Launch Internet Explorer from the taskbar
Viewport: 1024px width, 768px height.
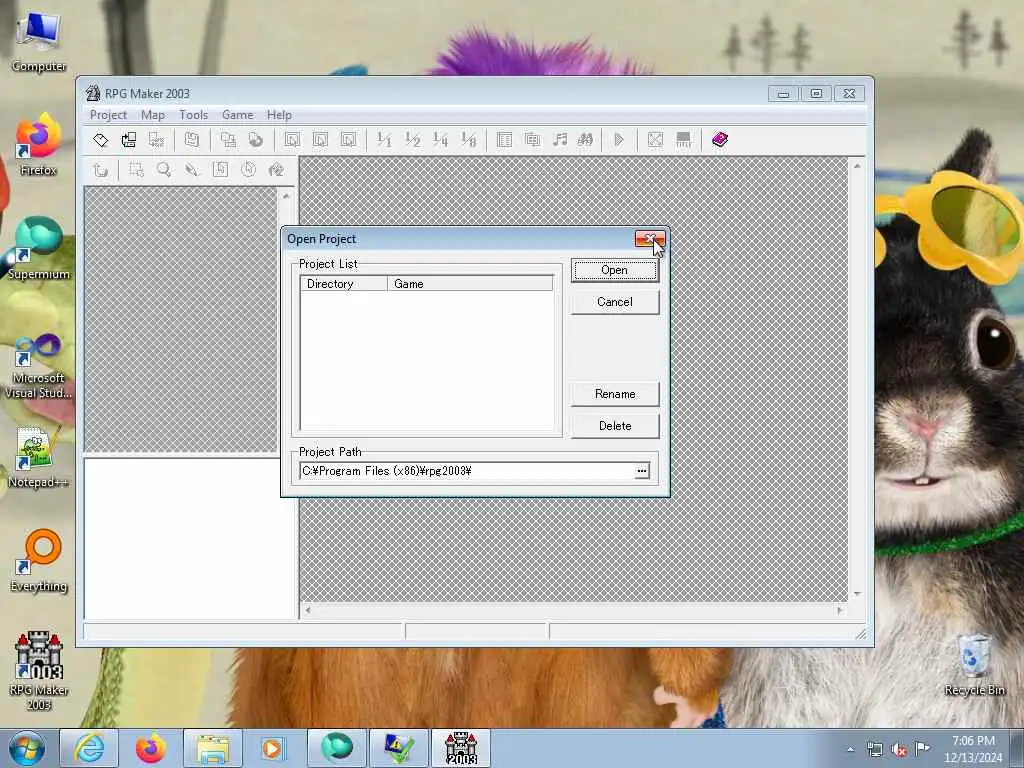[x=89, y=748]
